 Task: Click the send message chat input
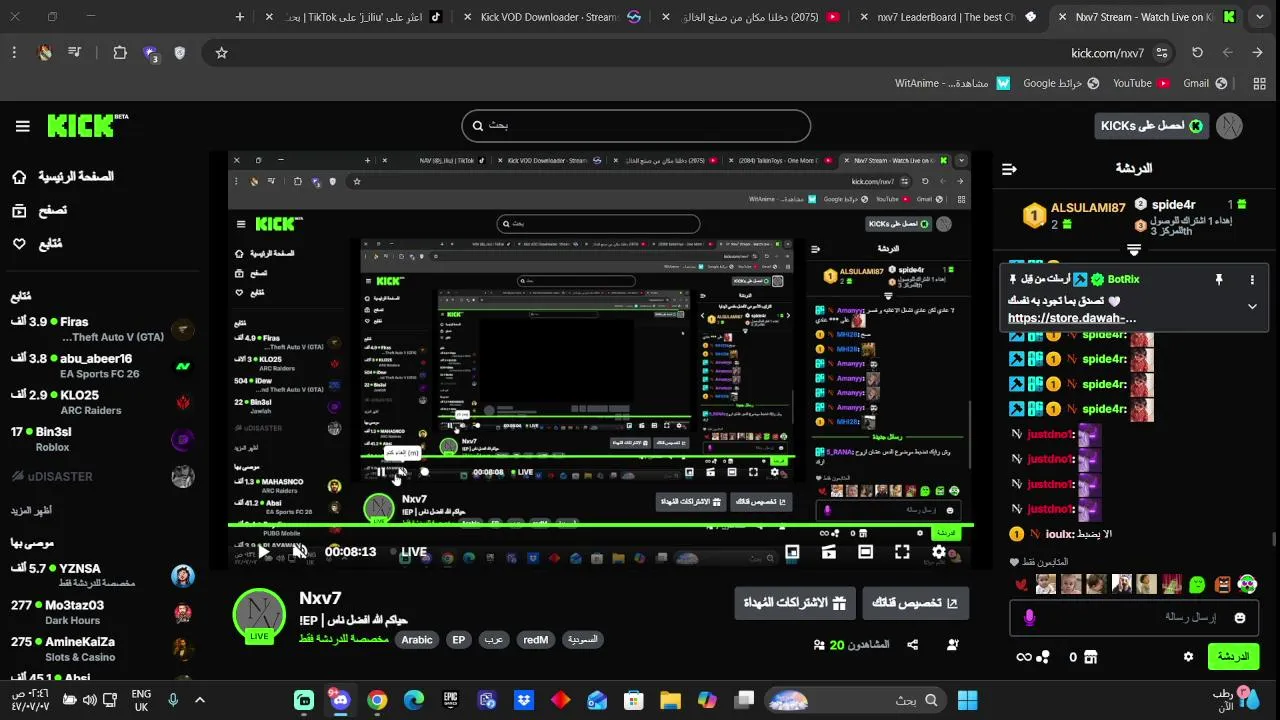tap(1134, 618)
